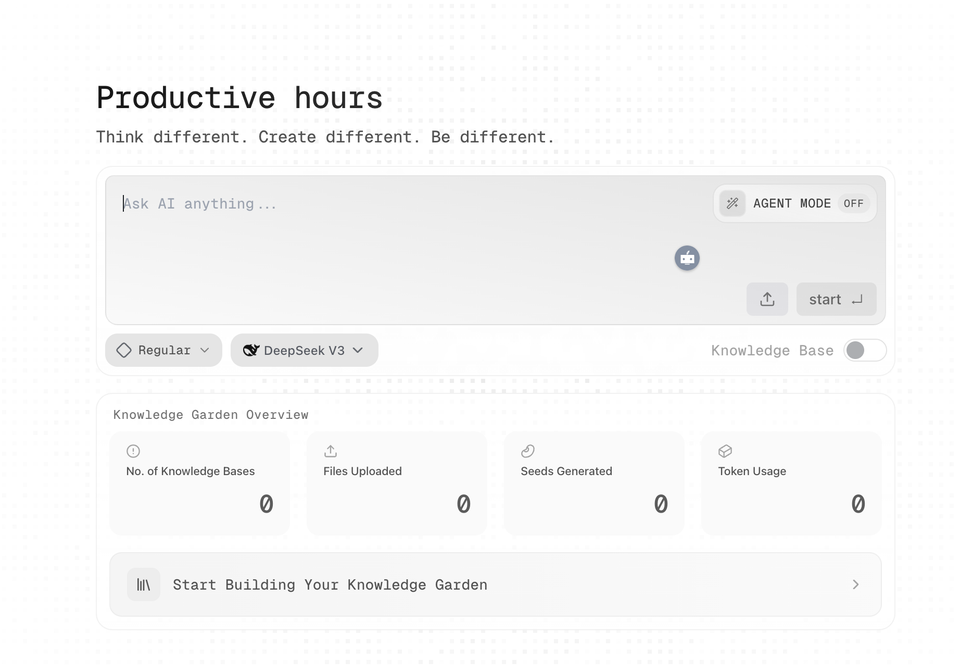The width and height of the screenshot is (960, 667).
Task: Open the Regular mode dropdown
Action: pos(164,350)
